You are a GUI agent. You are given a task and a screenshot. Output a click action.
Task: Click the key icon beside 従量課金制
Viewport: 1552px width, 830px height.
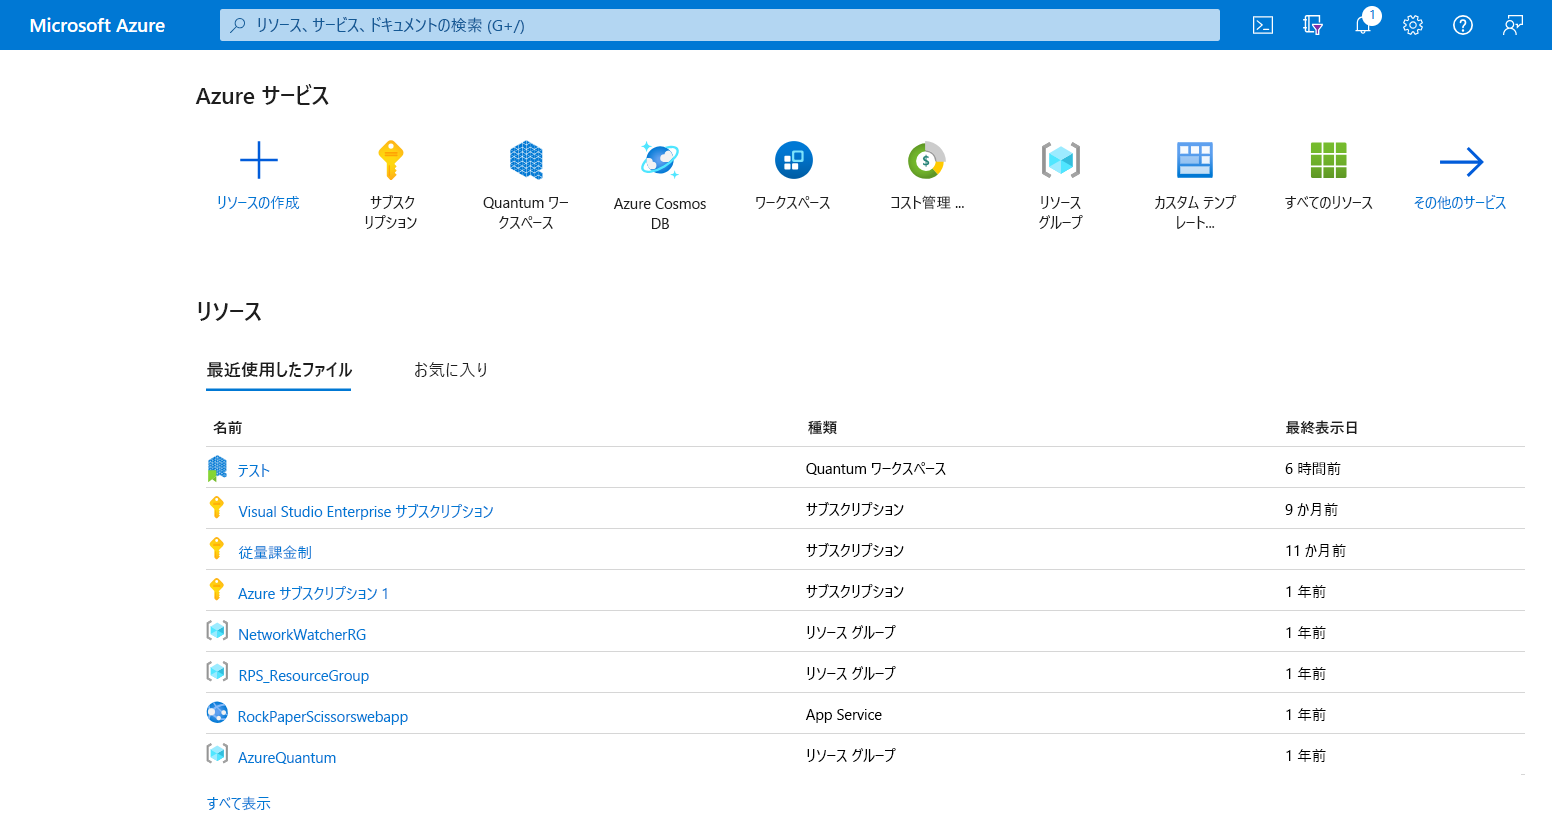click(217, 548)
